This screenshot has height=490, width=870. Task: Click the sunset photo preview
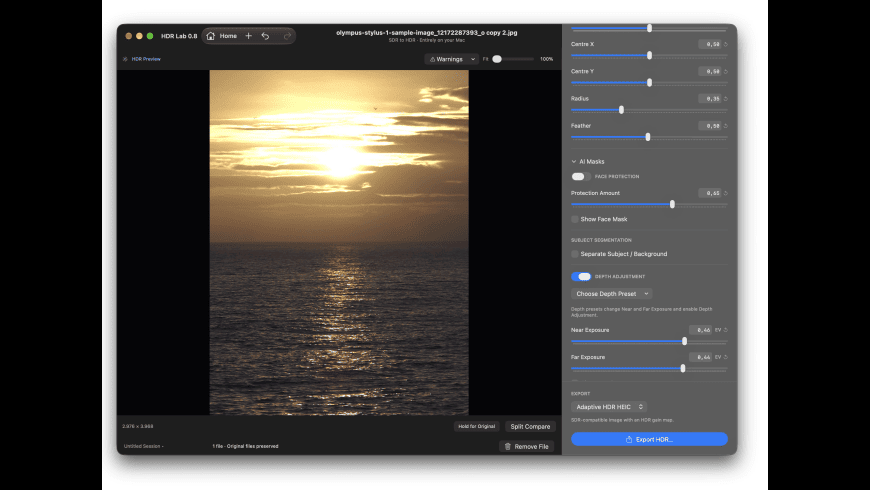(339, 243)
